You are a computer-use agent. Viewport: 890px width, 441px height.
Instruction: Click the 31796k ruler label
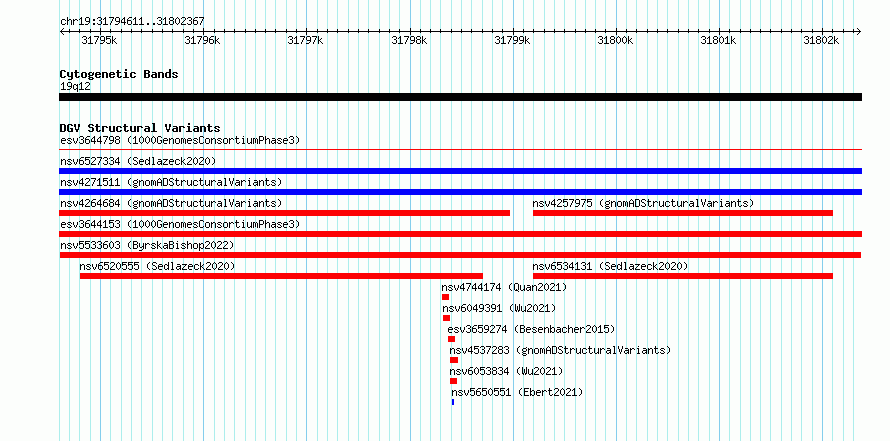(x=203, y=40)
